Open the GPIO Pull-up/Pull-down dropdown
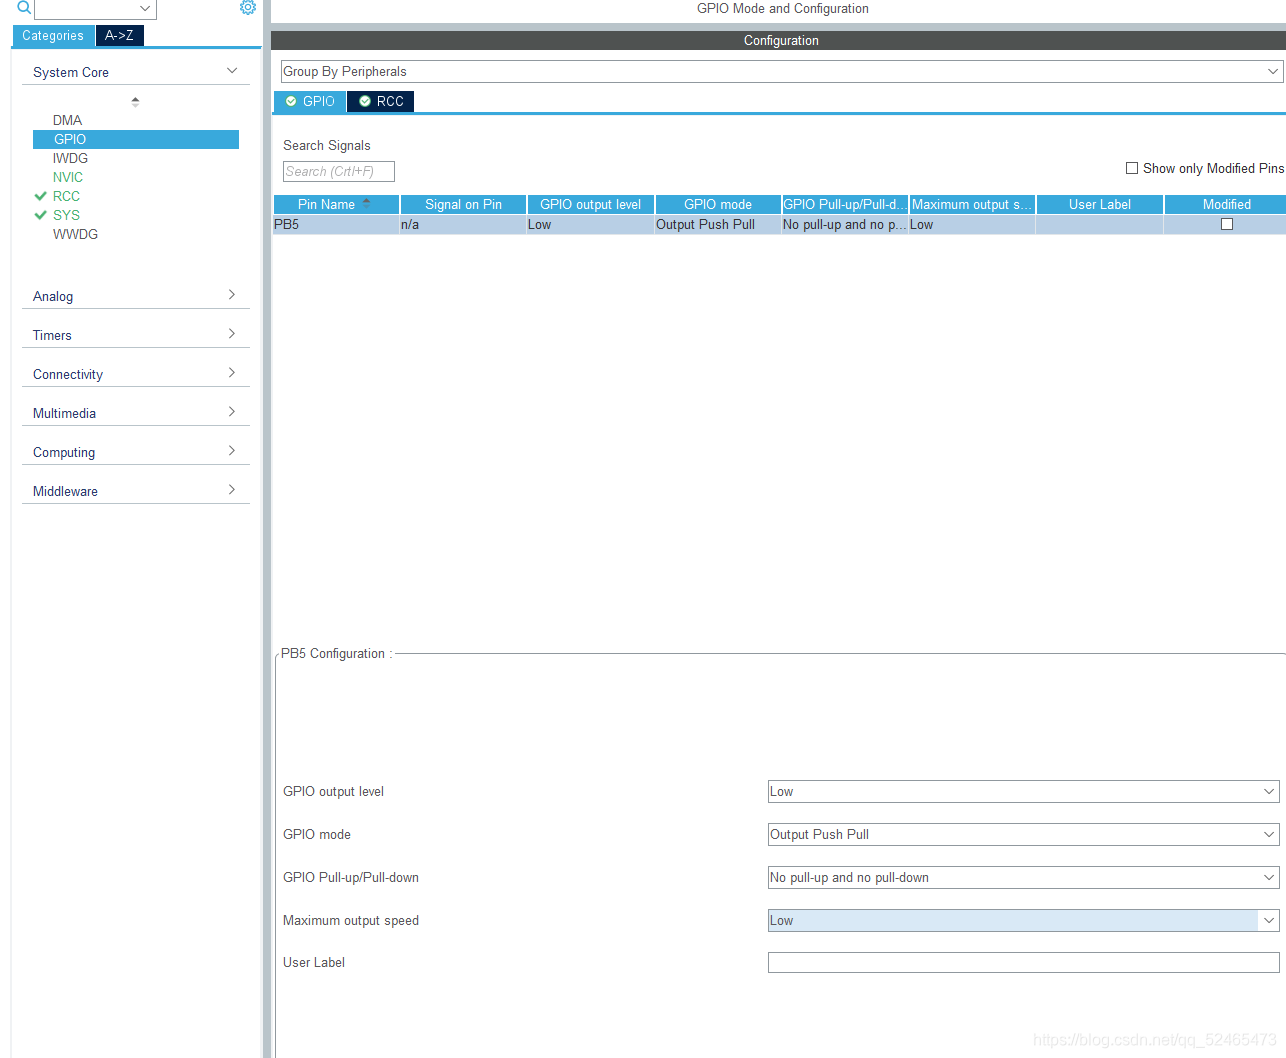The image size is (1286, 1058). (x=1023, y=877)
